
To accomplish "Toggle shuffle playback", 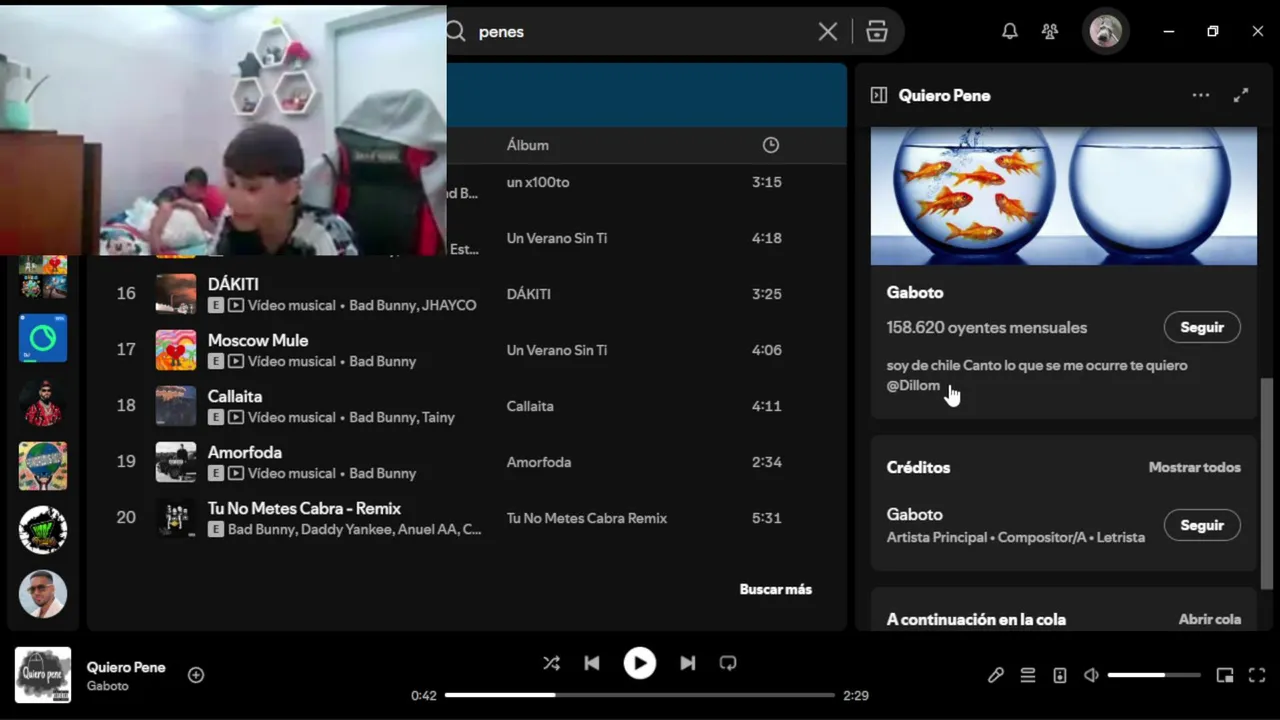I will (551, 663).
